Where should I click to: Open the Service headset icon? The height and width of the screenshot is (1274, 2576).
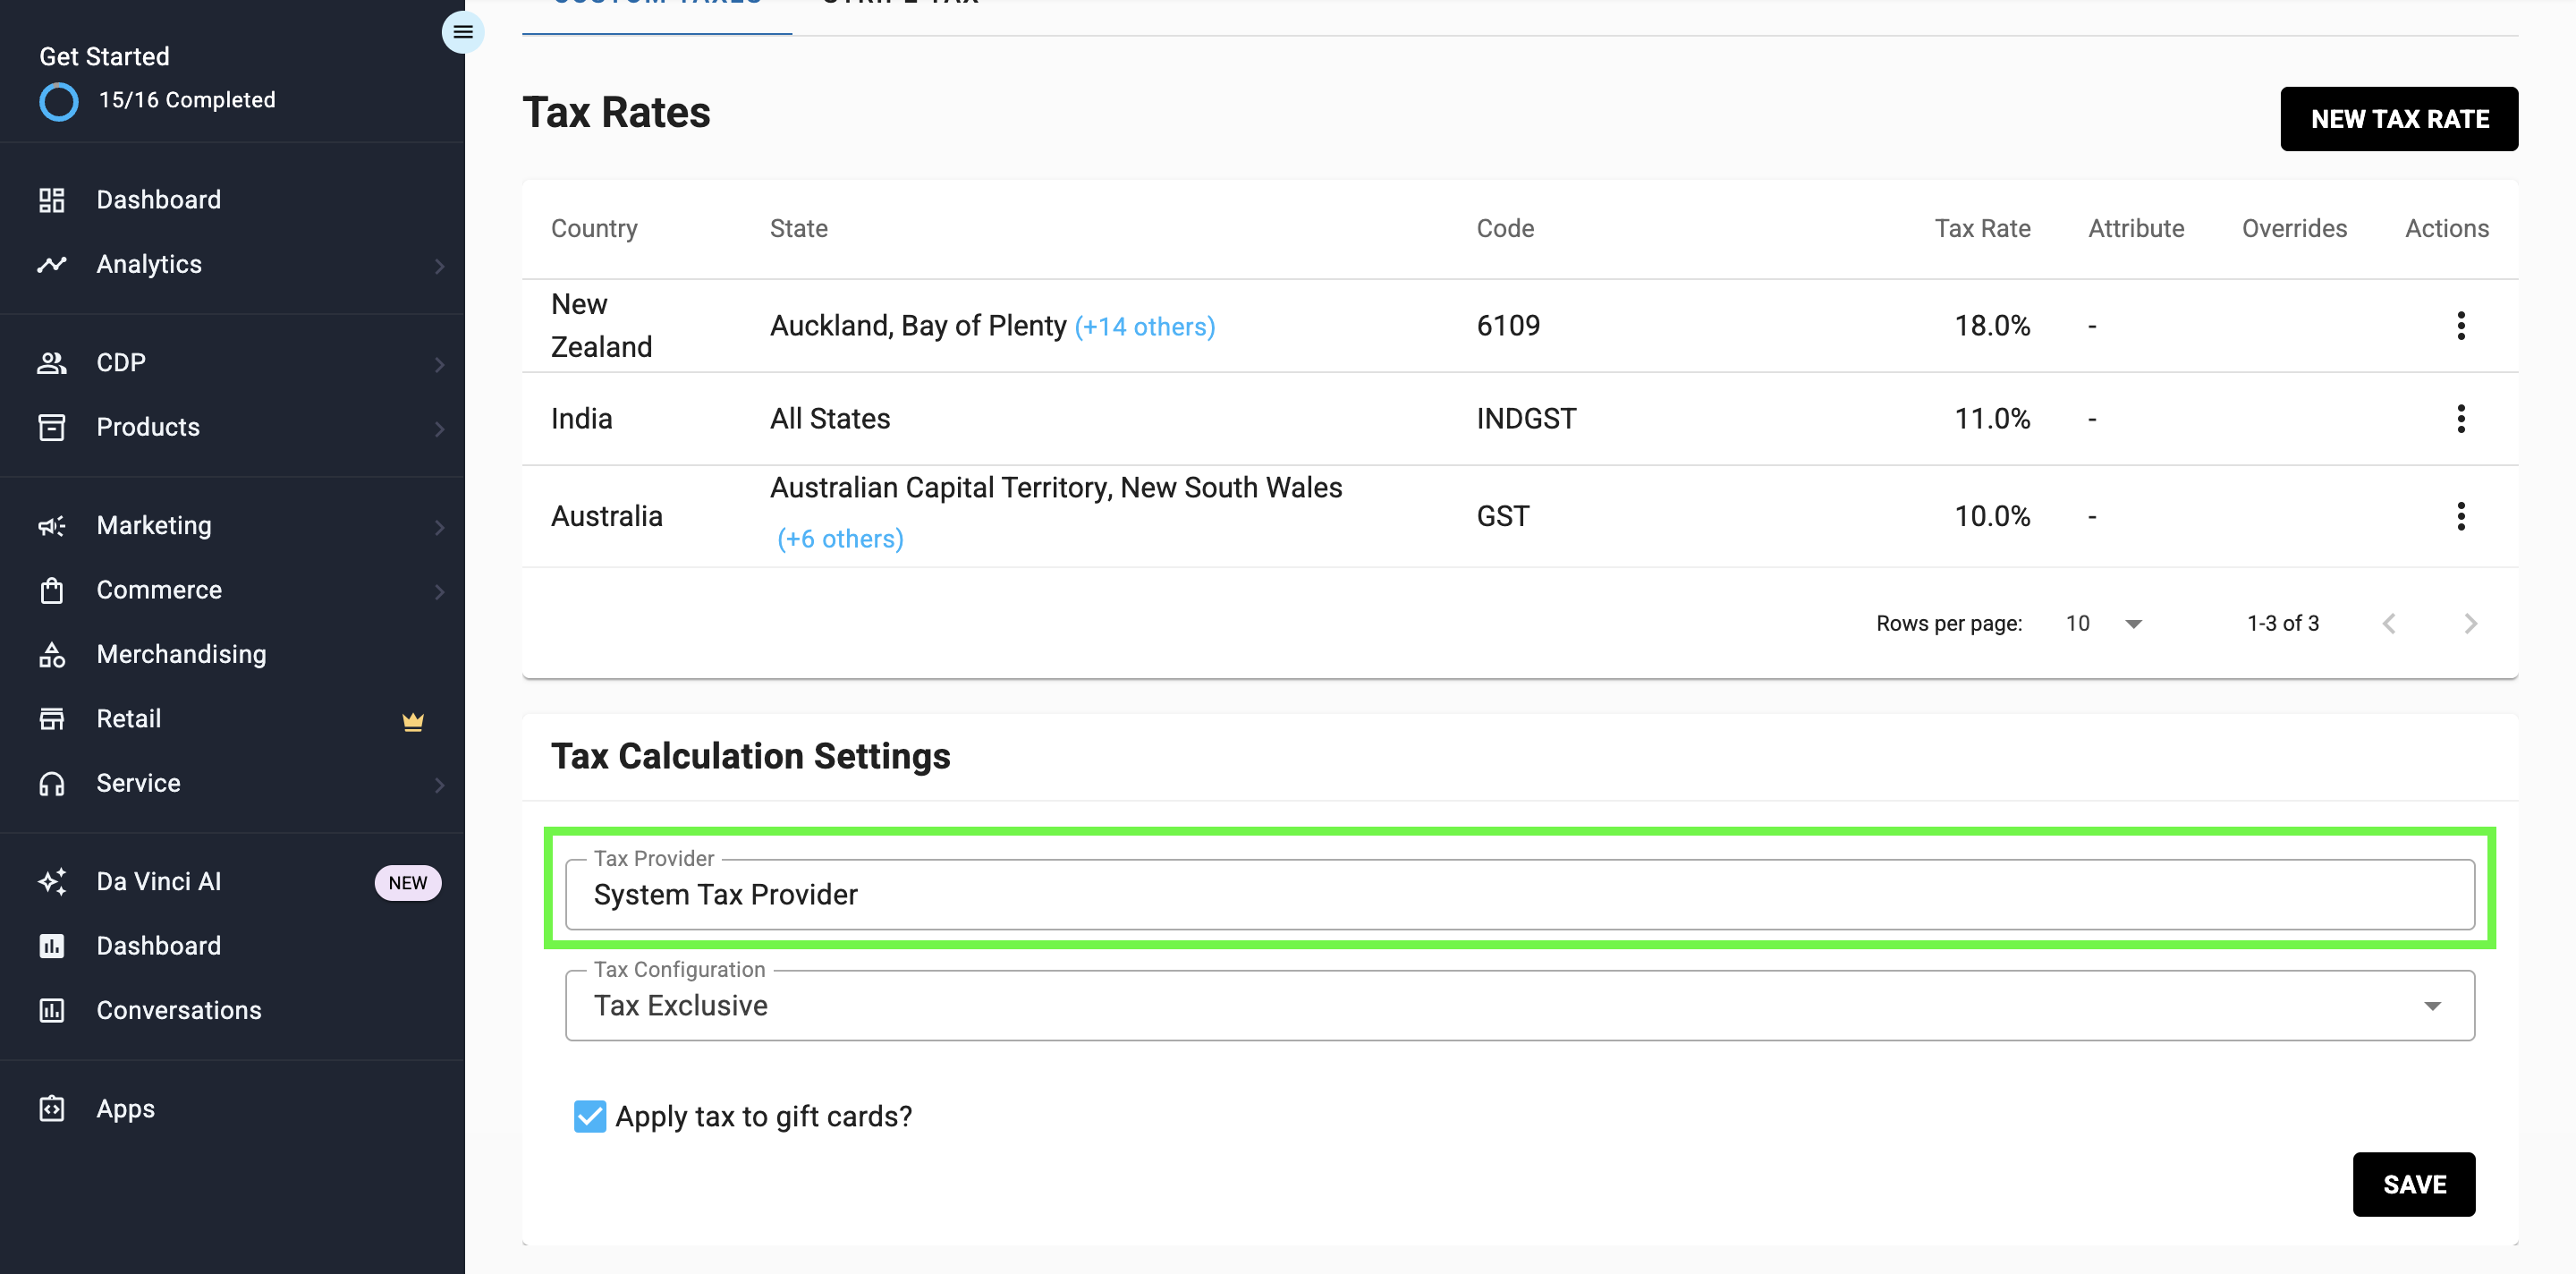click(52, 783)
